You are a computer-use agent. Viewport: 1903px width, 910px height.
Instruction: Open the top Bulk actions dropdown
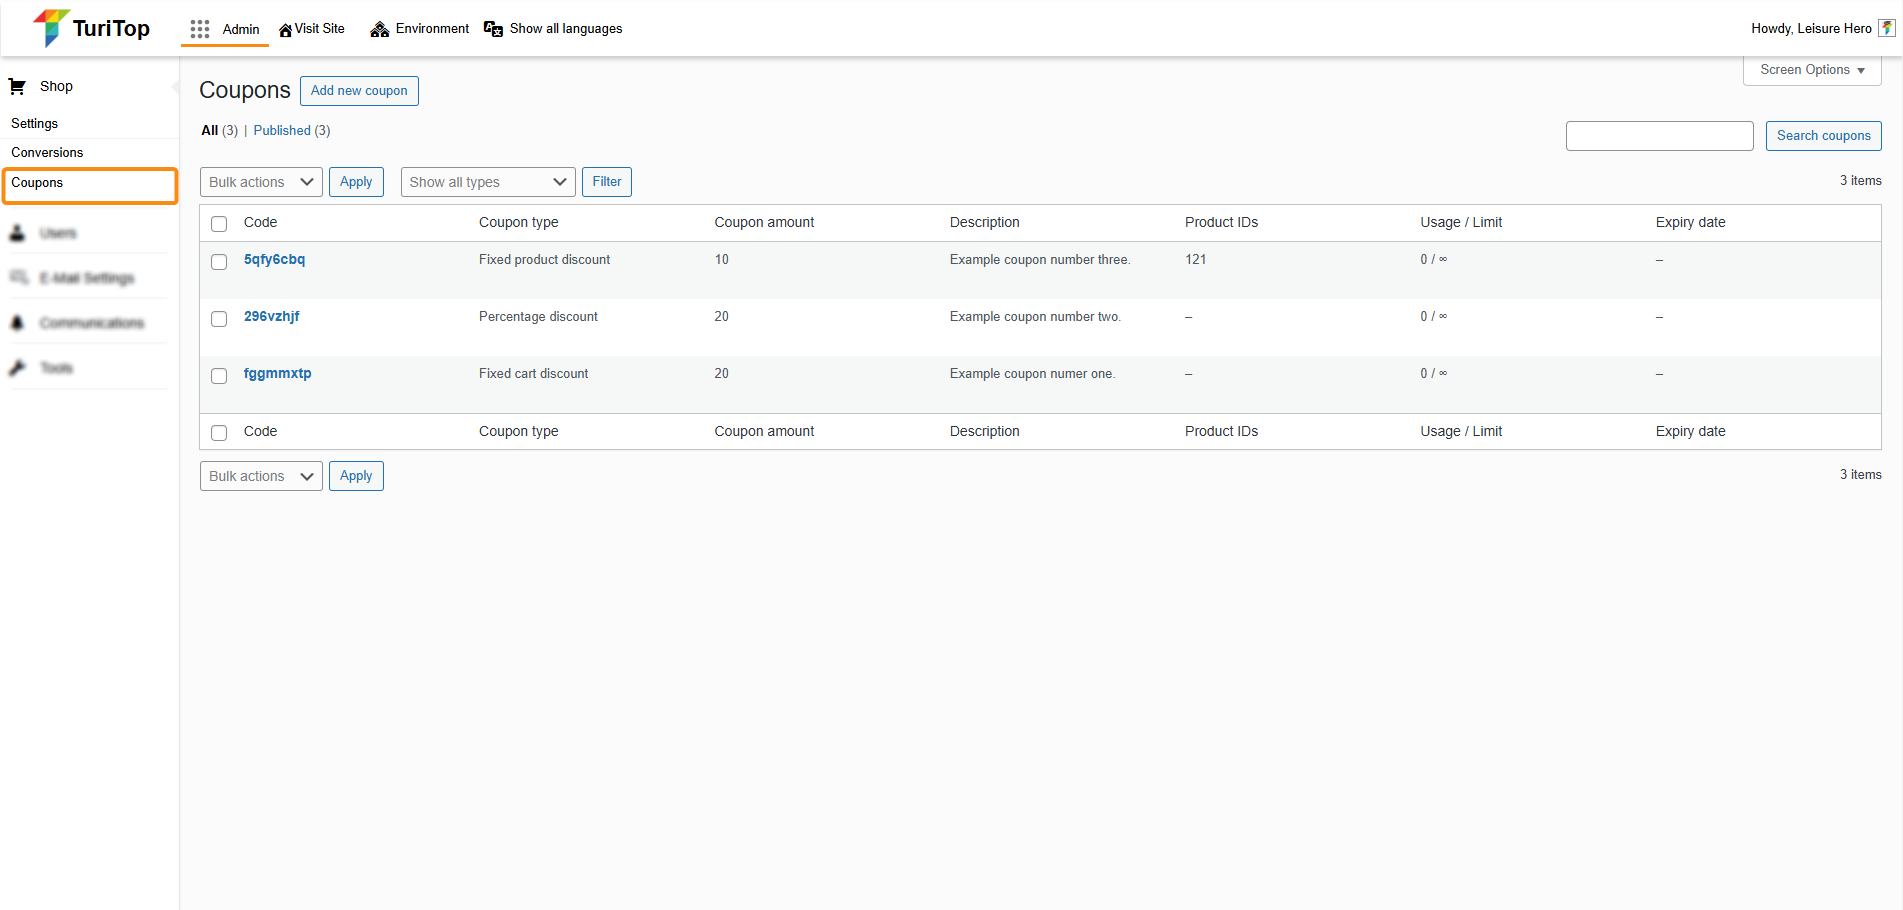tap(261, 182)
